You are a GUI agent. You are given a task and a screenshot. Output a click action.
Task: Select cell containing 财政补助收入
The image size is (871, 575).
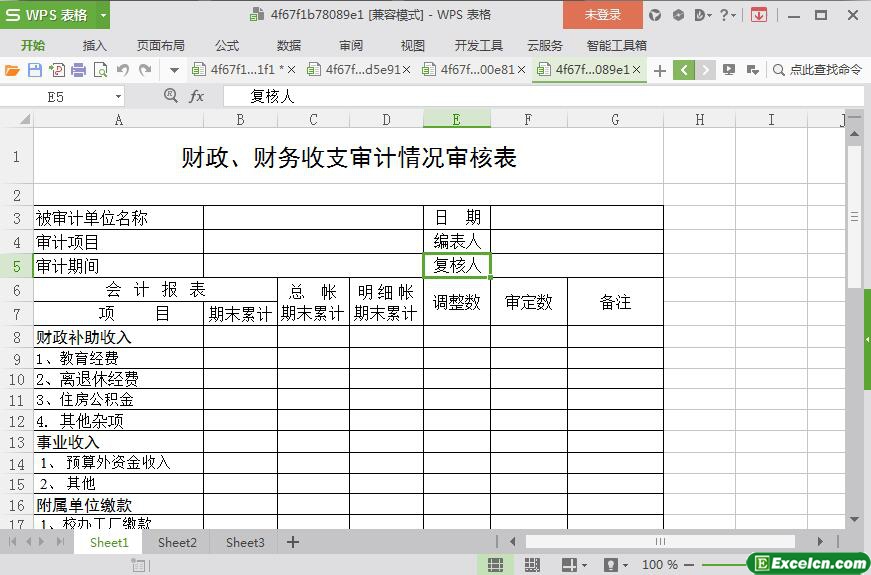coord(118,338)
